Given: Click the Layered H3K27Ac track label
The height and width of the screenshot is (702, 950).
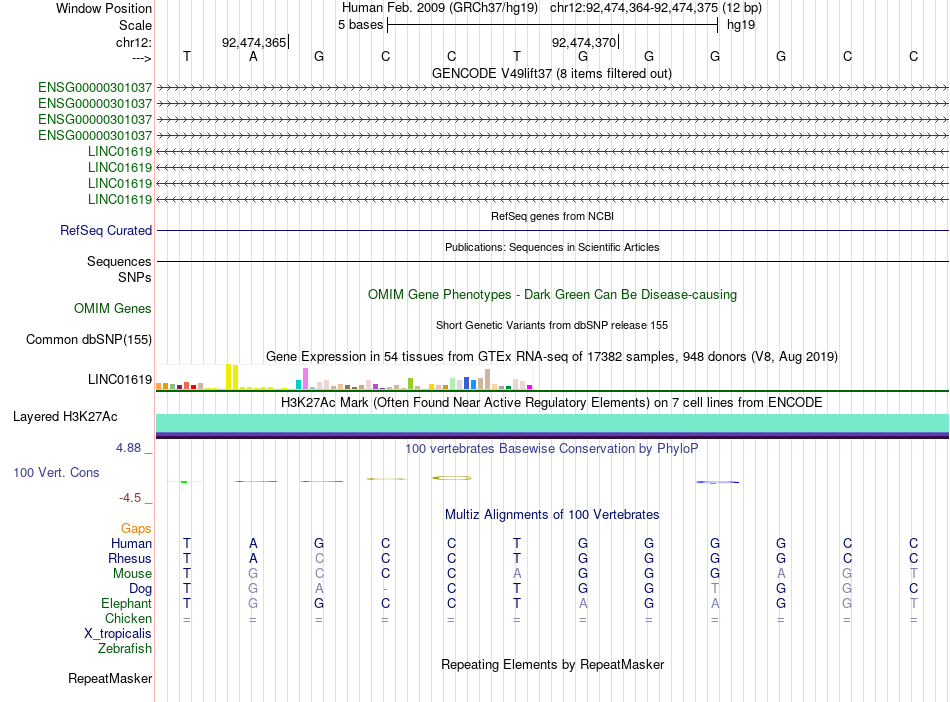Looking at the screenshot, I should (65, 416).
